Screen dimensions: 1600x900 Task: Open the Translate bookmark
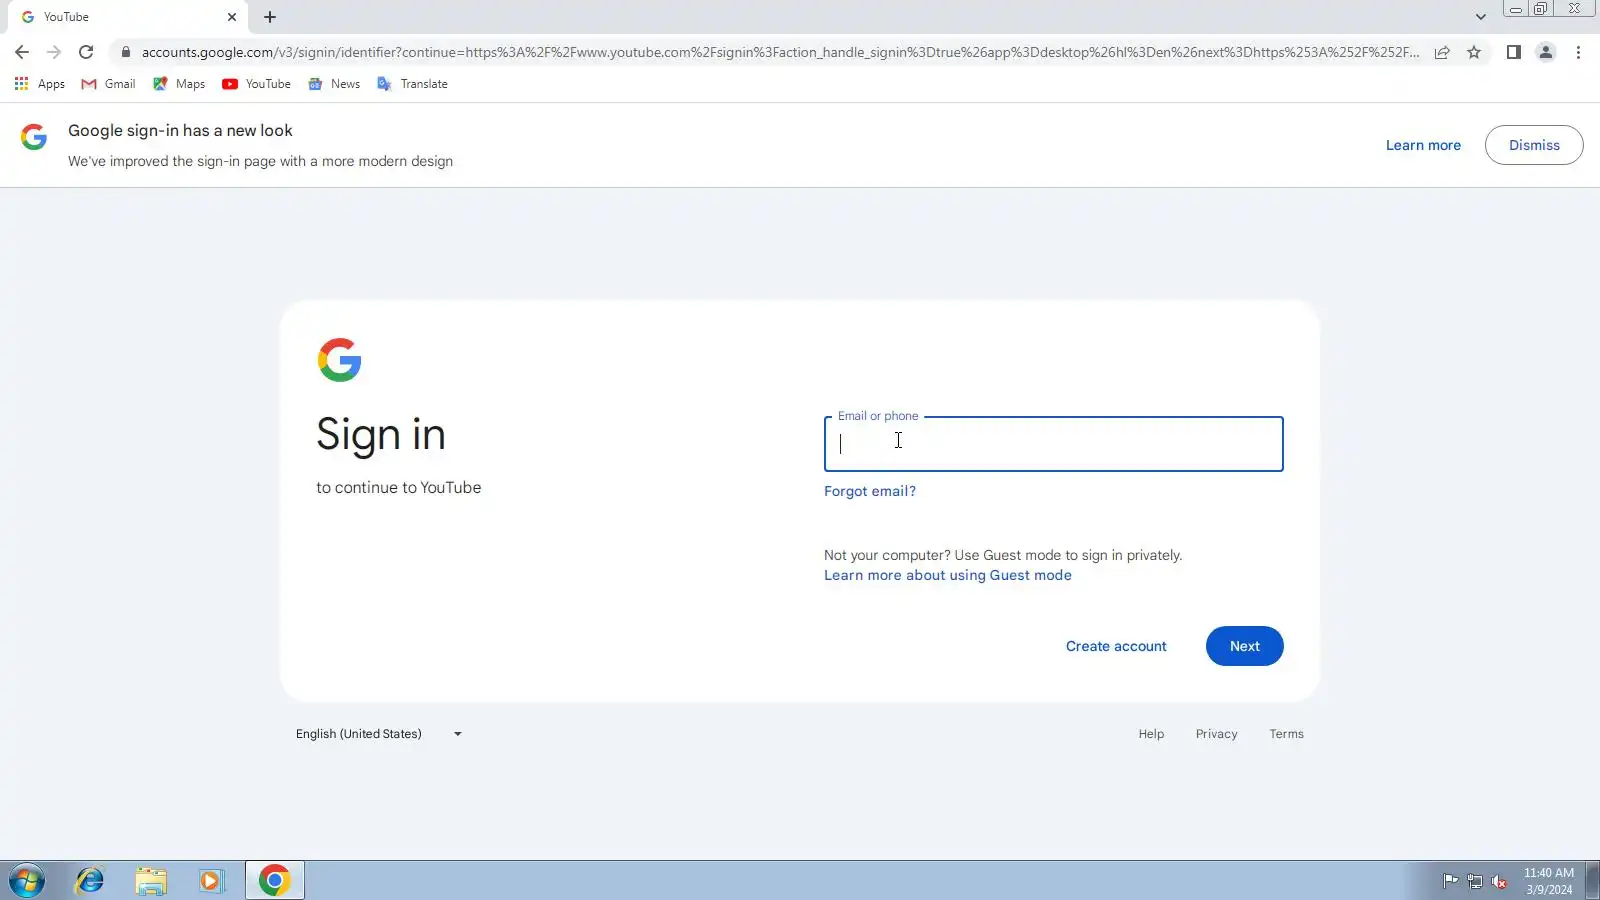tap(412, 84)
